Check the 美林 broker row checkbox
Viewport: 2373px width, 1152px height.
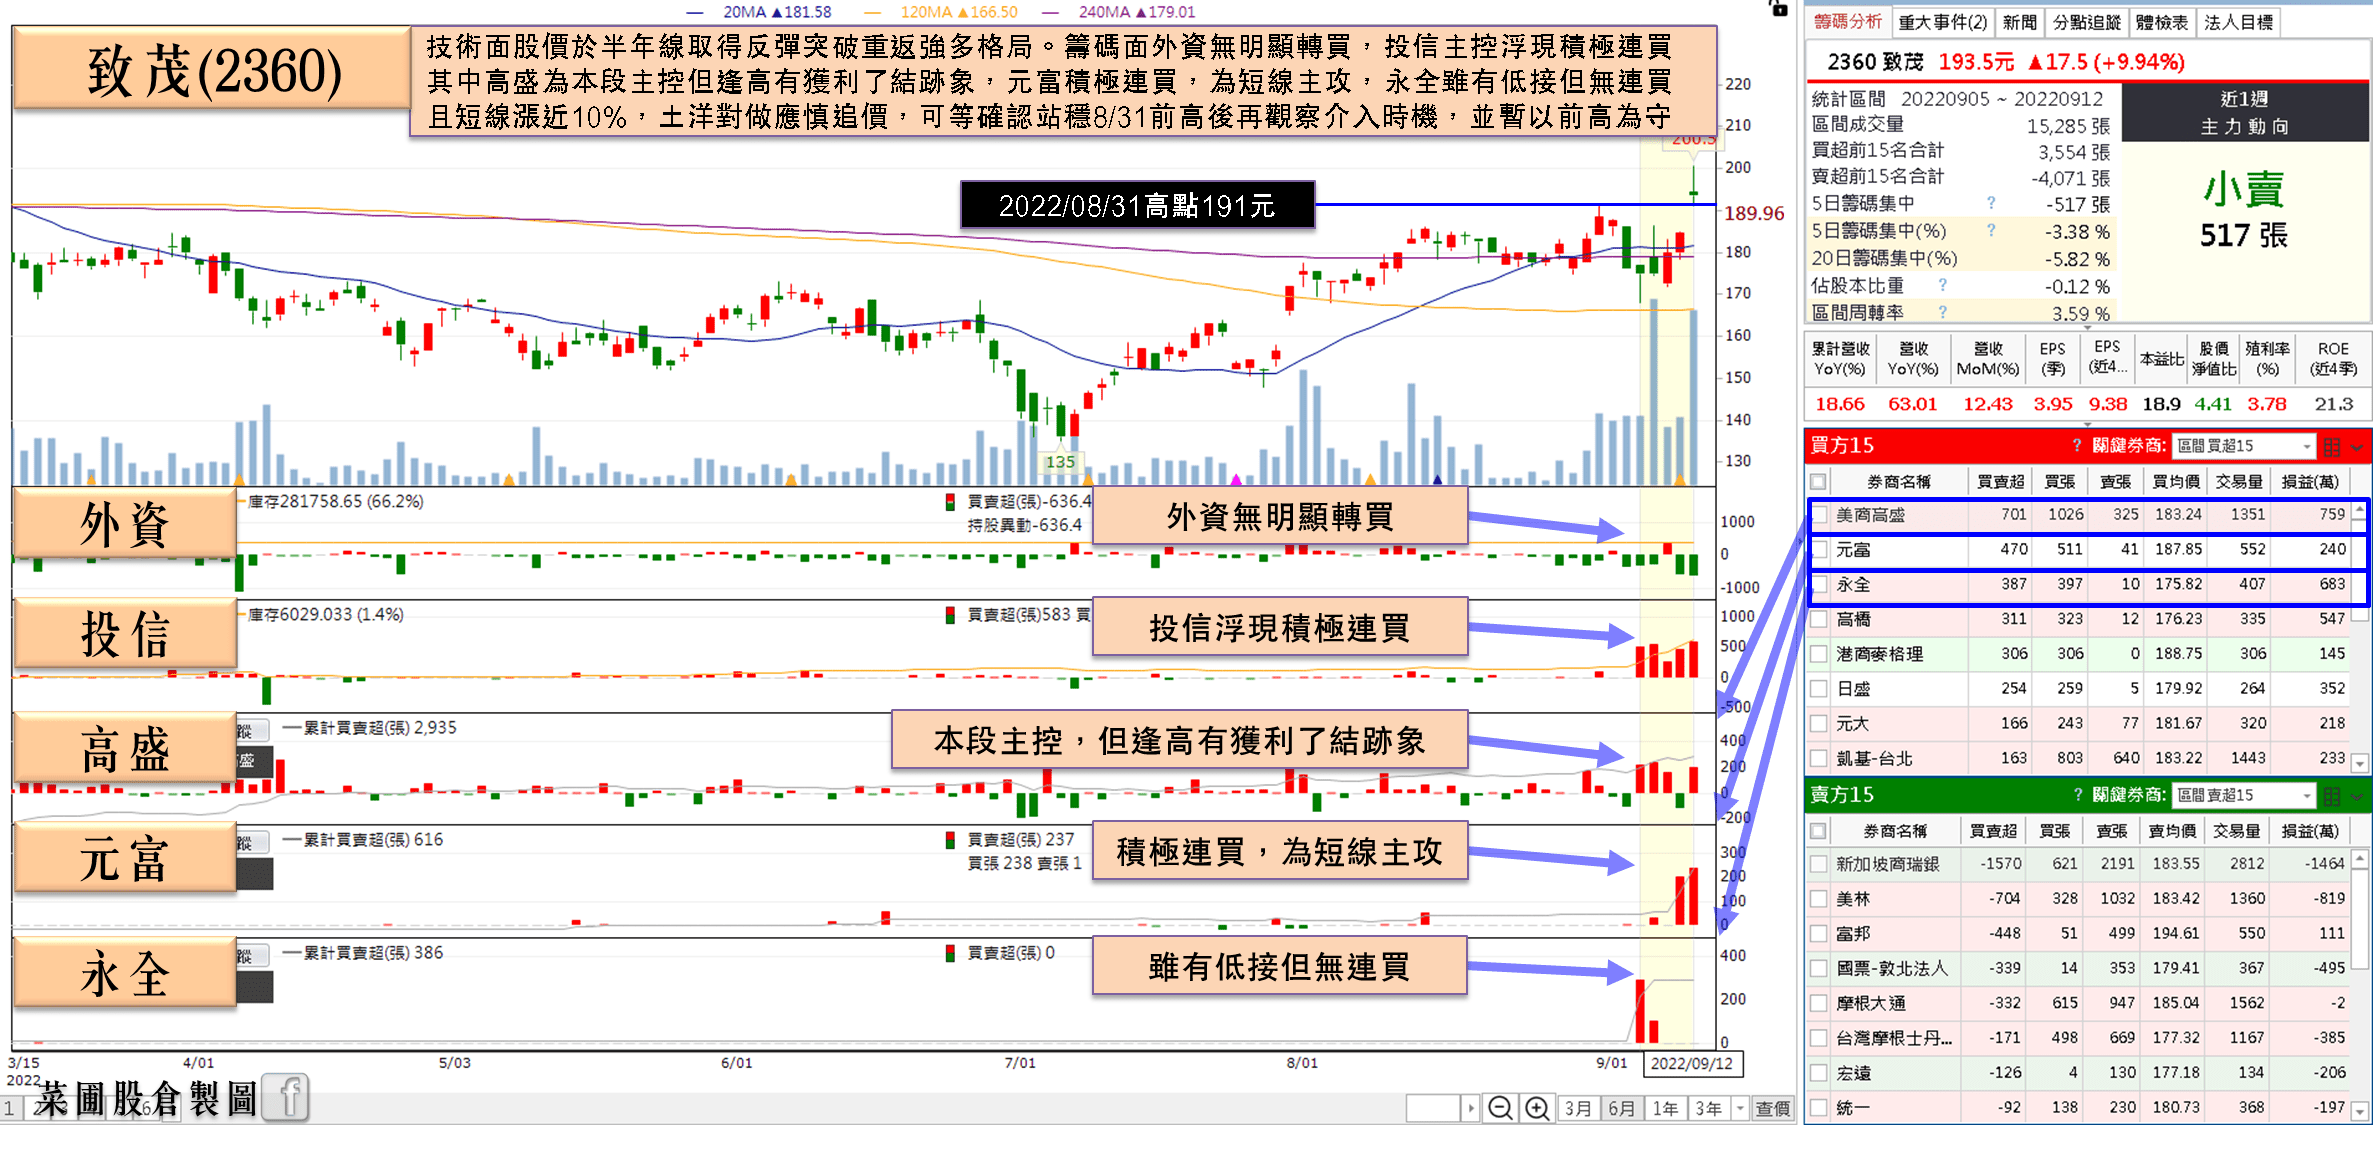click(x=1819, y=899)
